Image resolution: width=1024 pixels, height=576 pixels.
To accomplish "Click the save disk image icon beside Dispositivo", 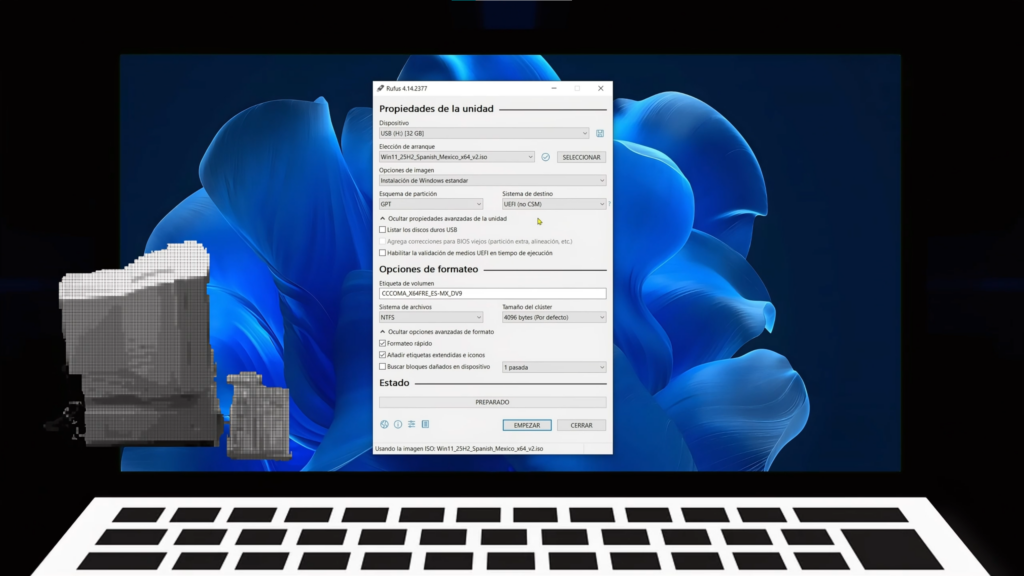I will 600,133.
